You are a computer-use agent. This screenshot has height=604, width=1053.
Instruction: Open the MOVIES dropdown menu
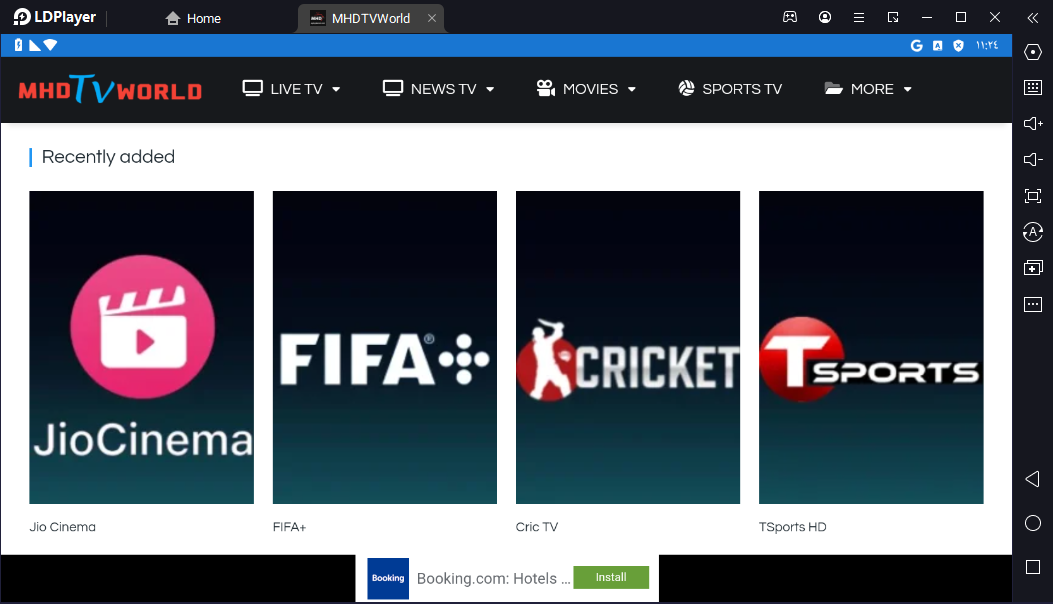click(x=586, y=89)
